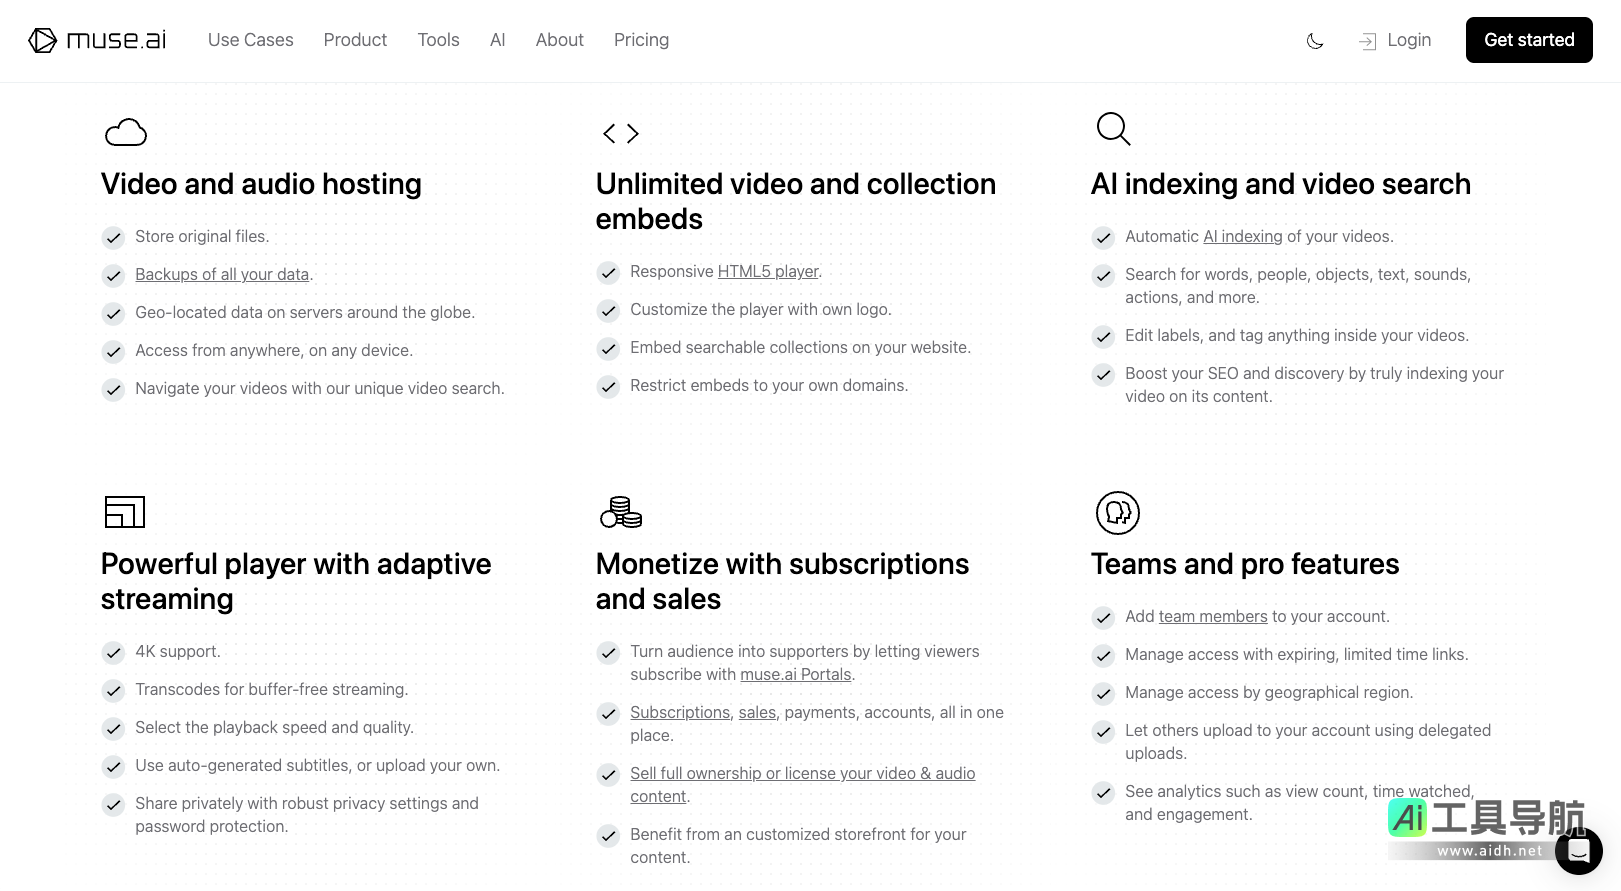Click the coins stack monetize icon
The width and height of the screenshot is (1621, 891).
(x=621, y=512)
